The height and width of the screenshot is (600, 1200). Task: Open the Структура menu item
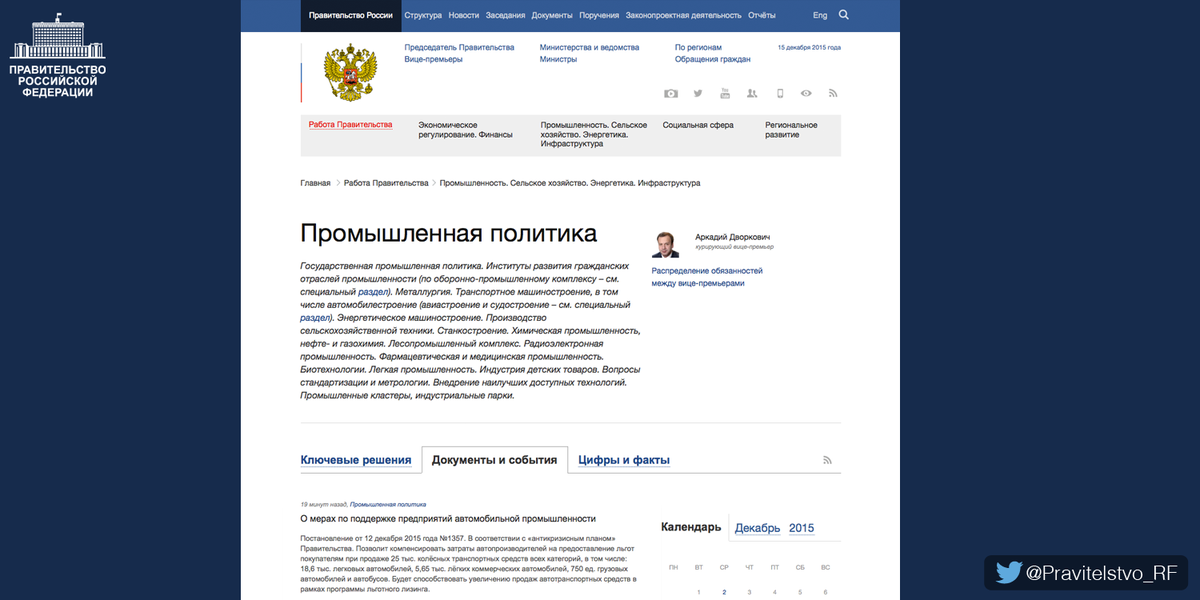pos(423,16)
